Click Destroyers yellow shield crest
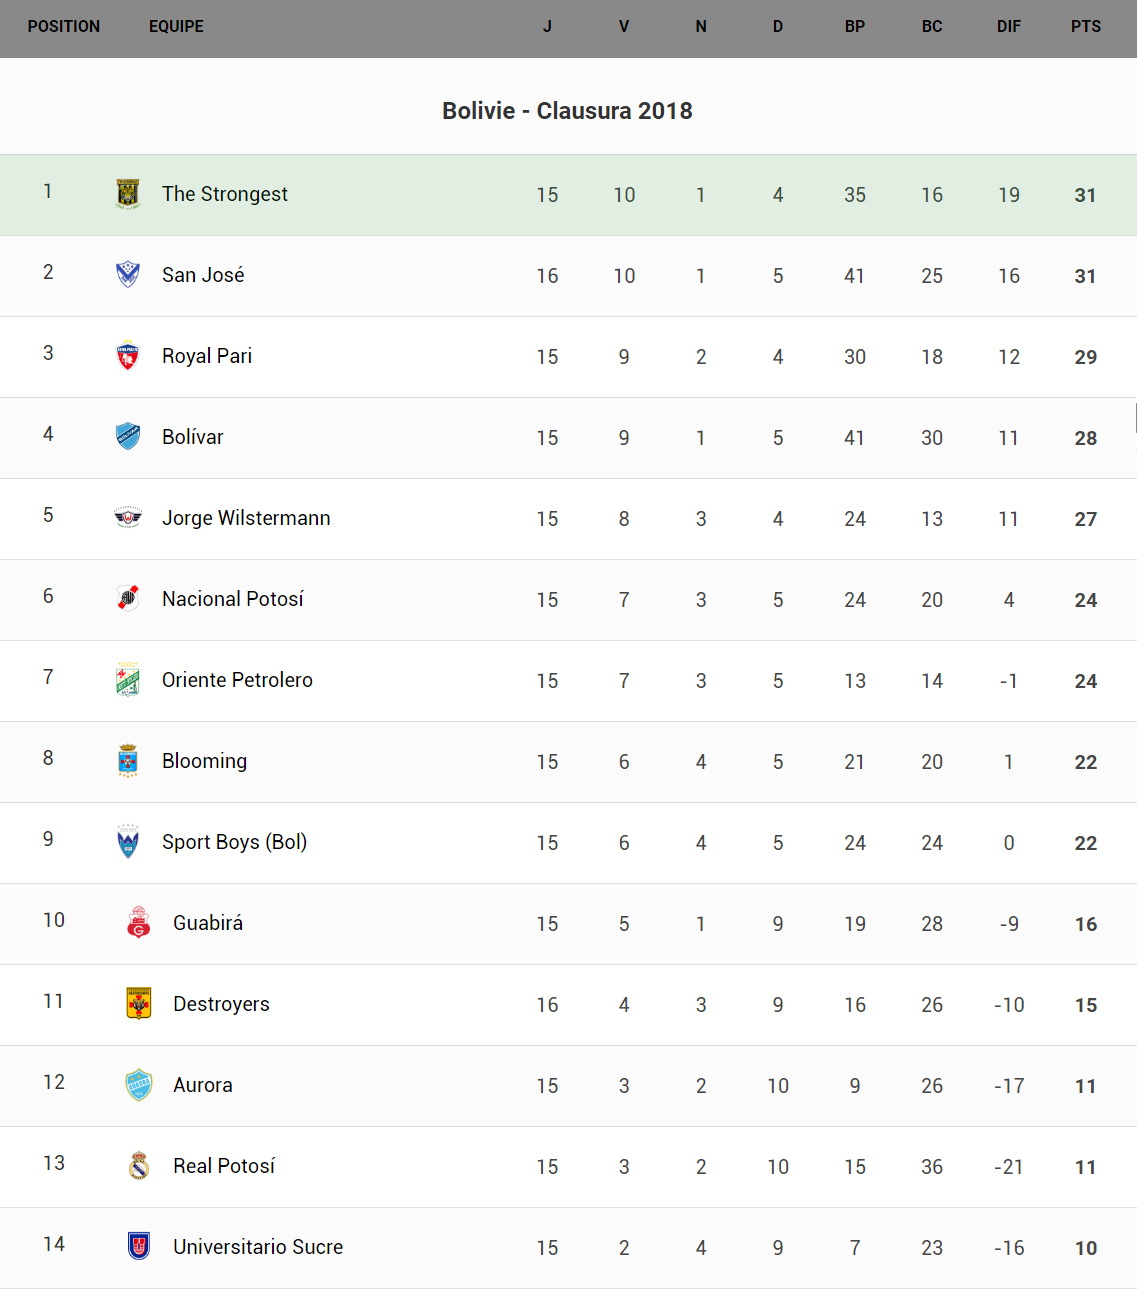The width and height of the screenshot is (1137, 1290). tap(139, 1003)
